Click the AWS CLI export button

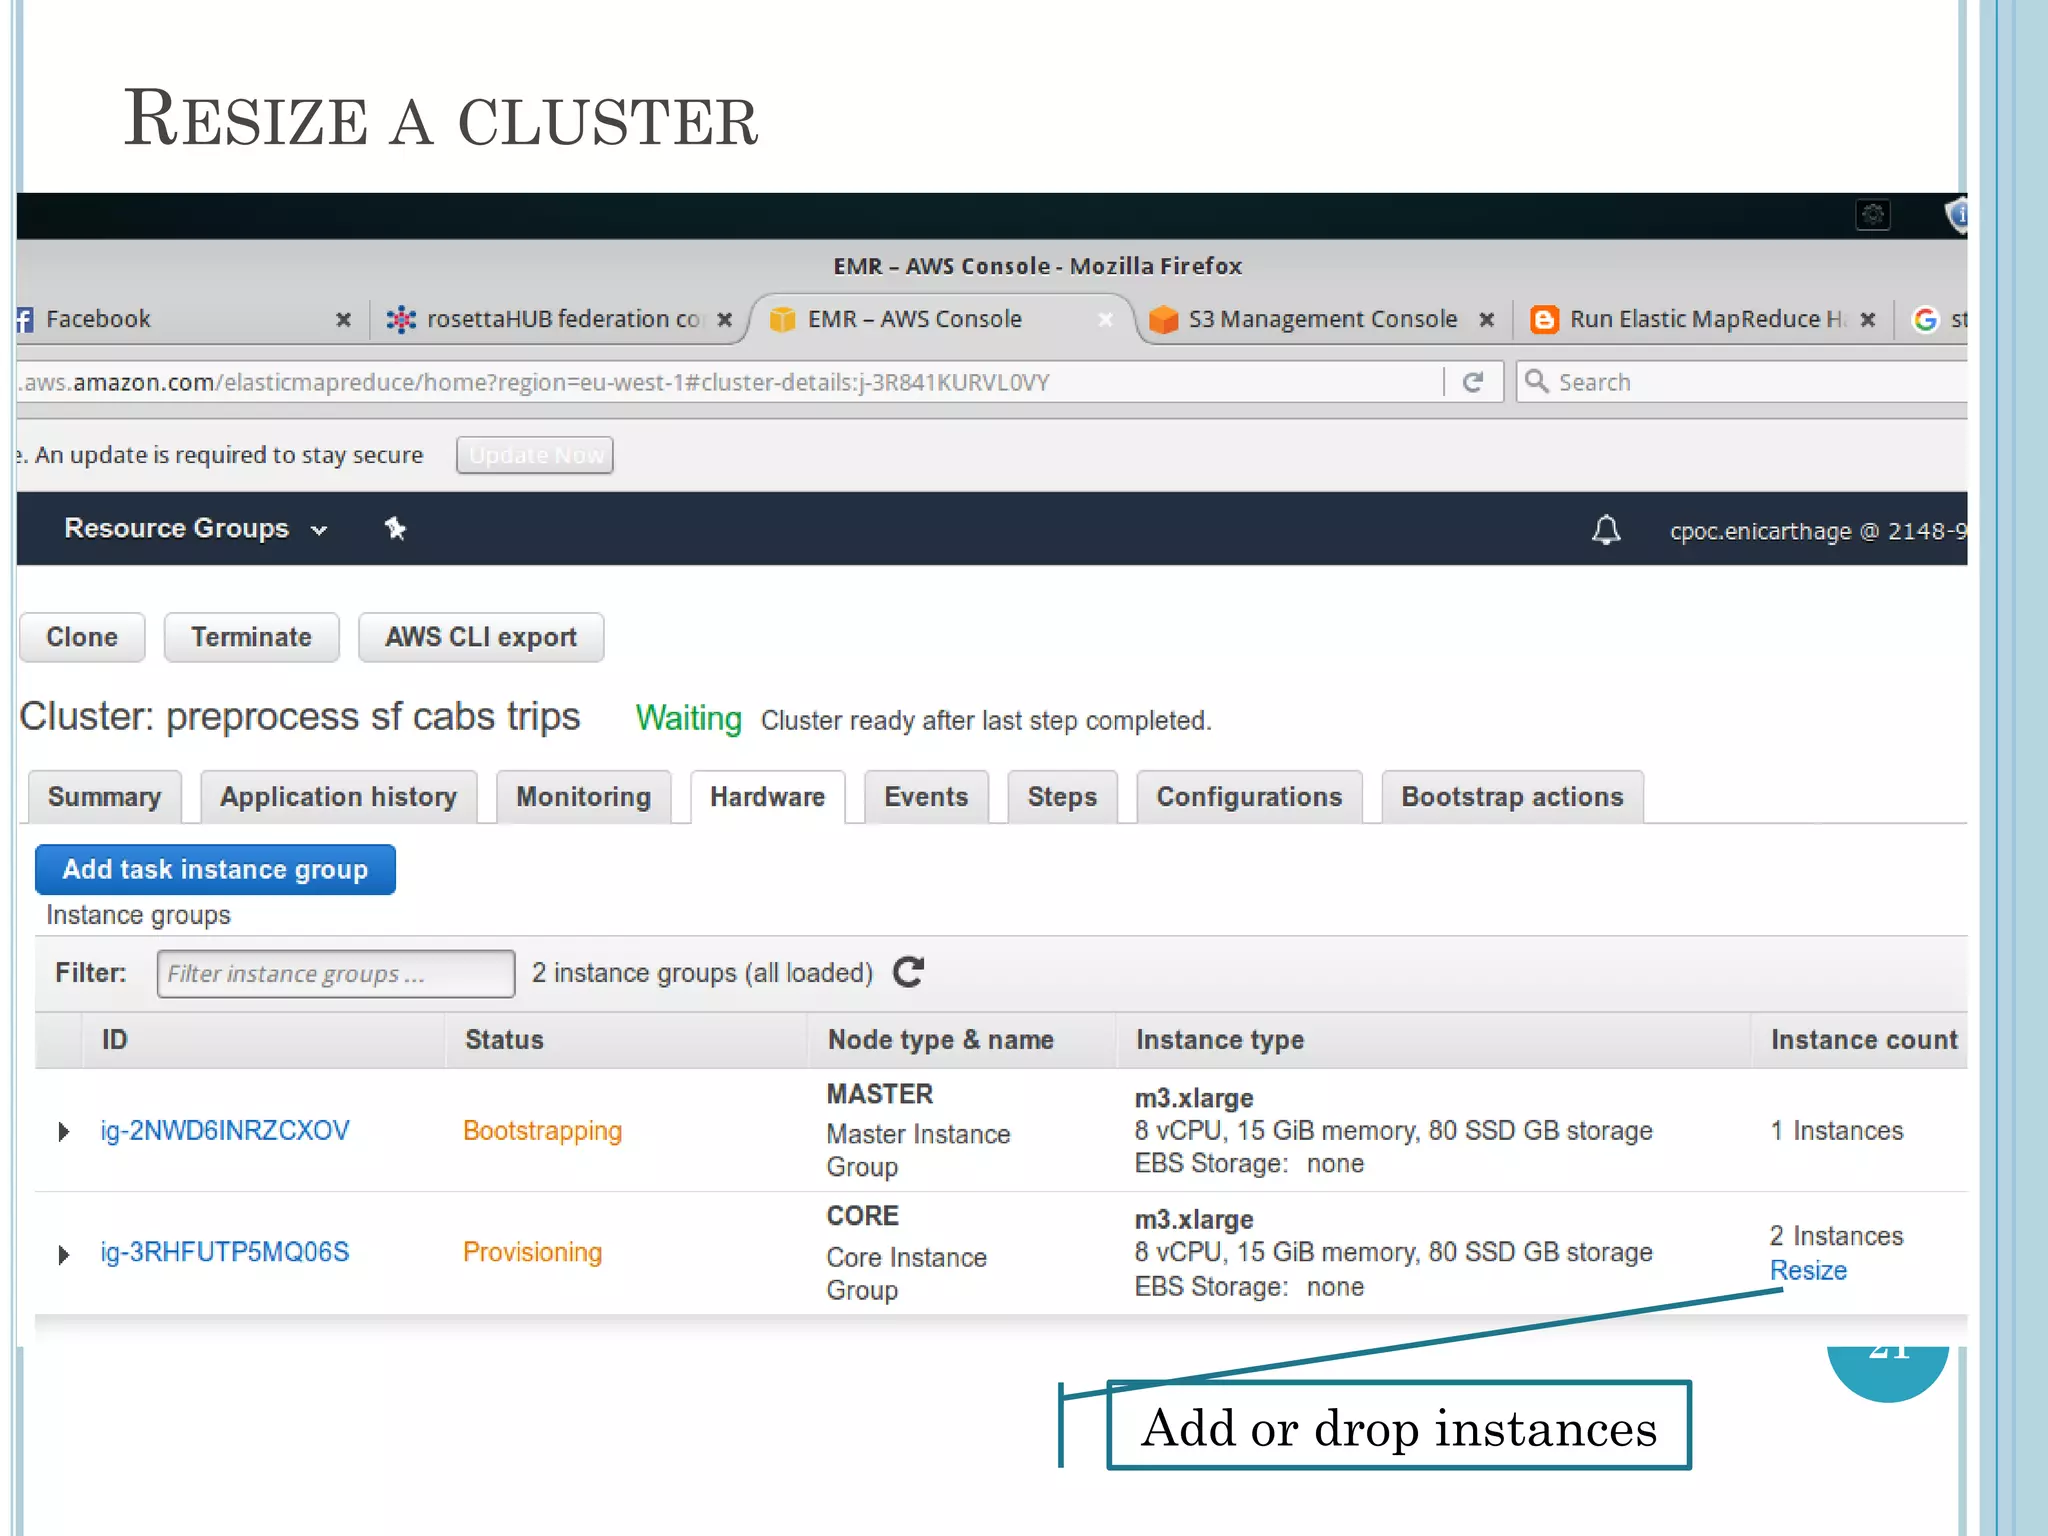pos(481,637)
